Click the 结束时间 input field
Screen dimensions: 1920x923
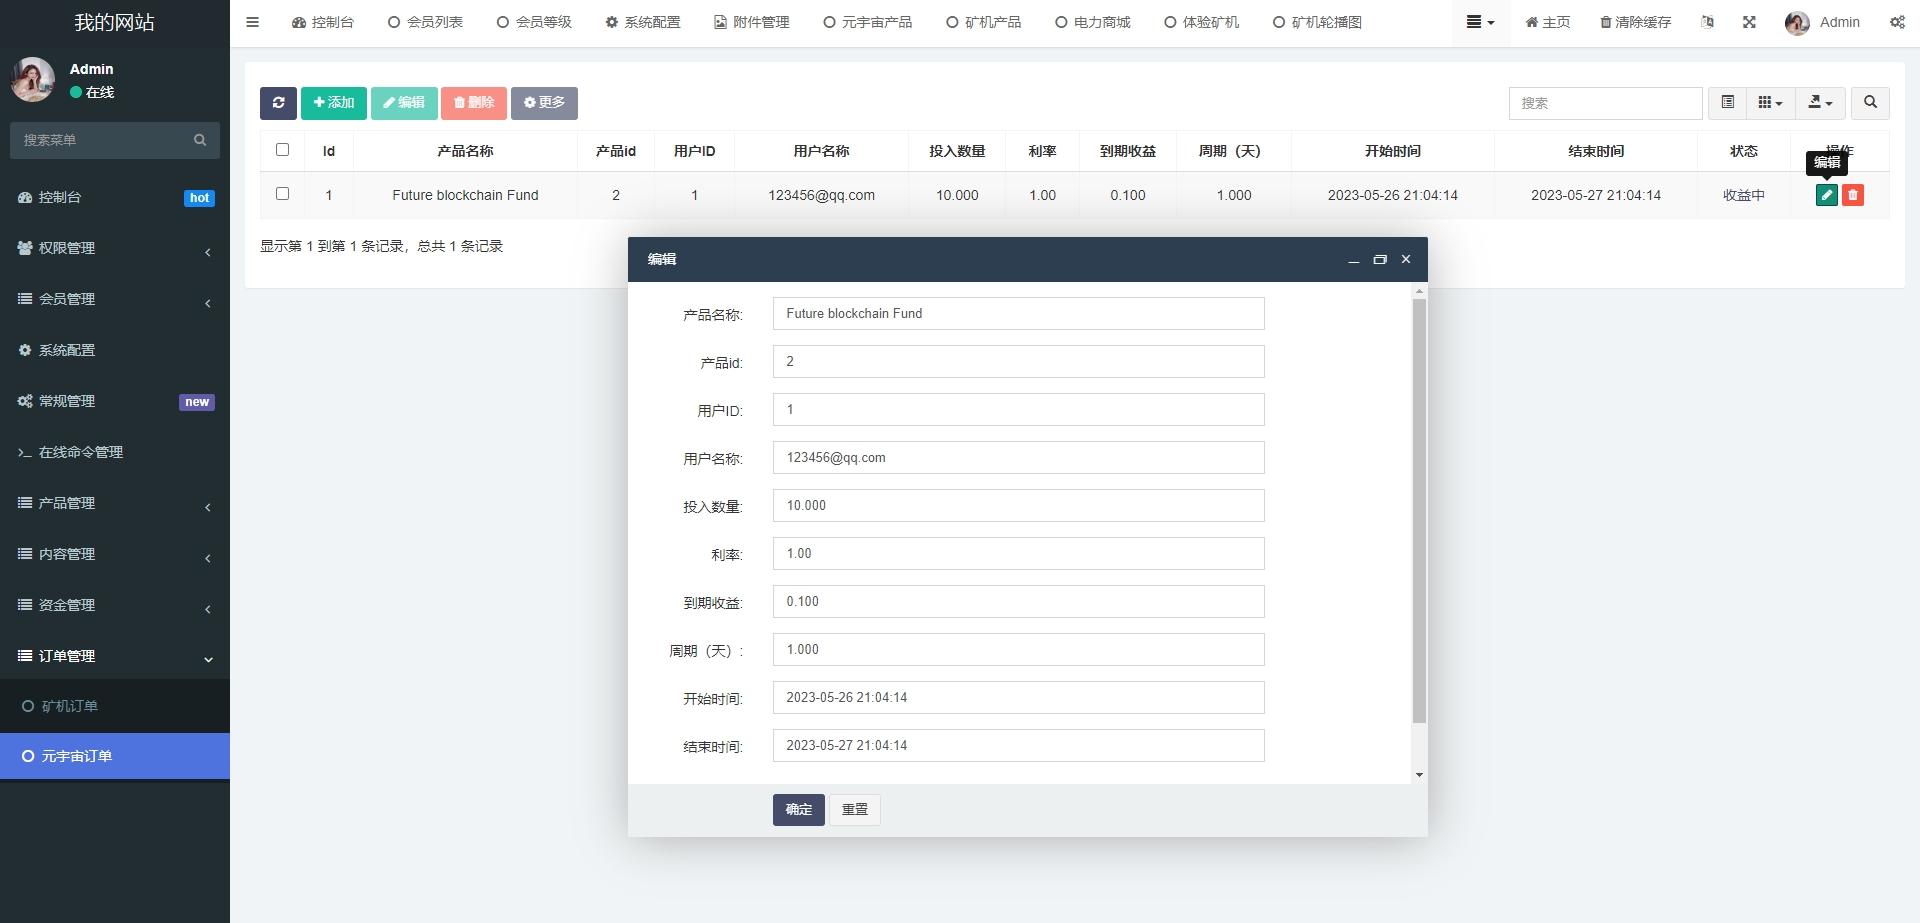coord(1018,746)
